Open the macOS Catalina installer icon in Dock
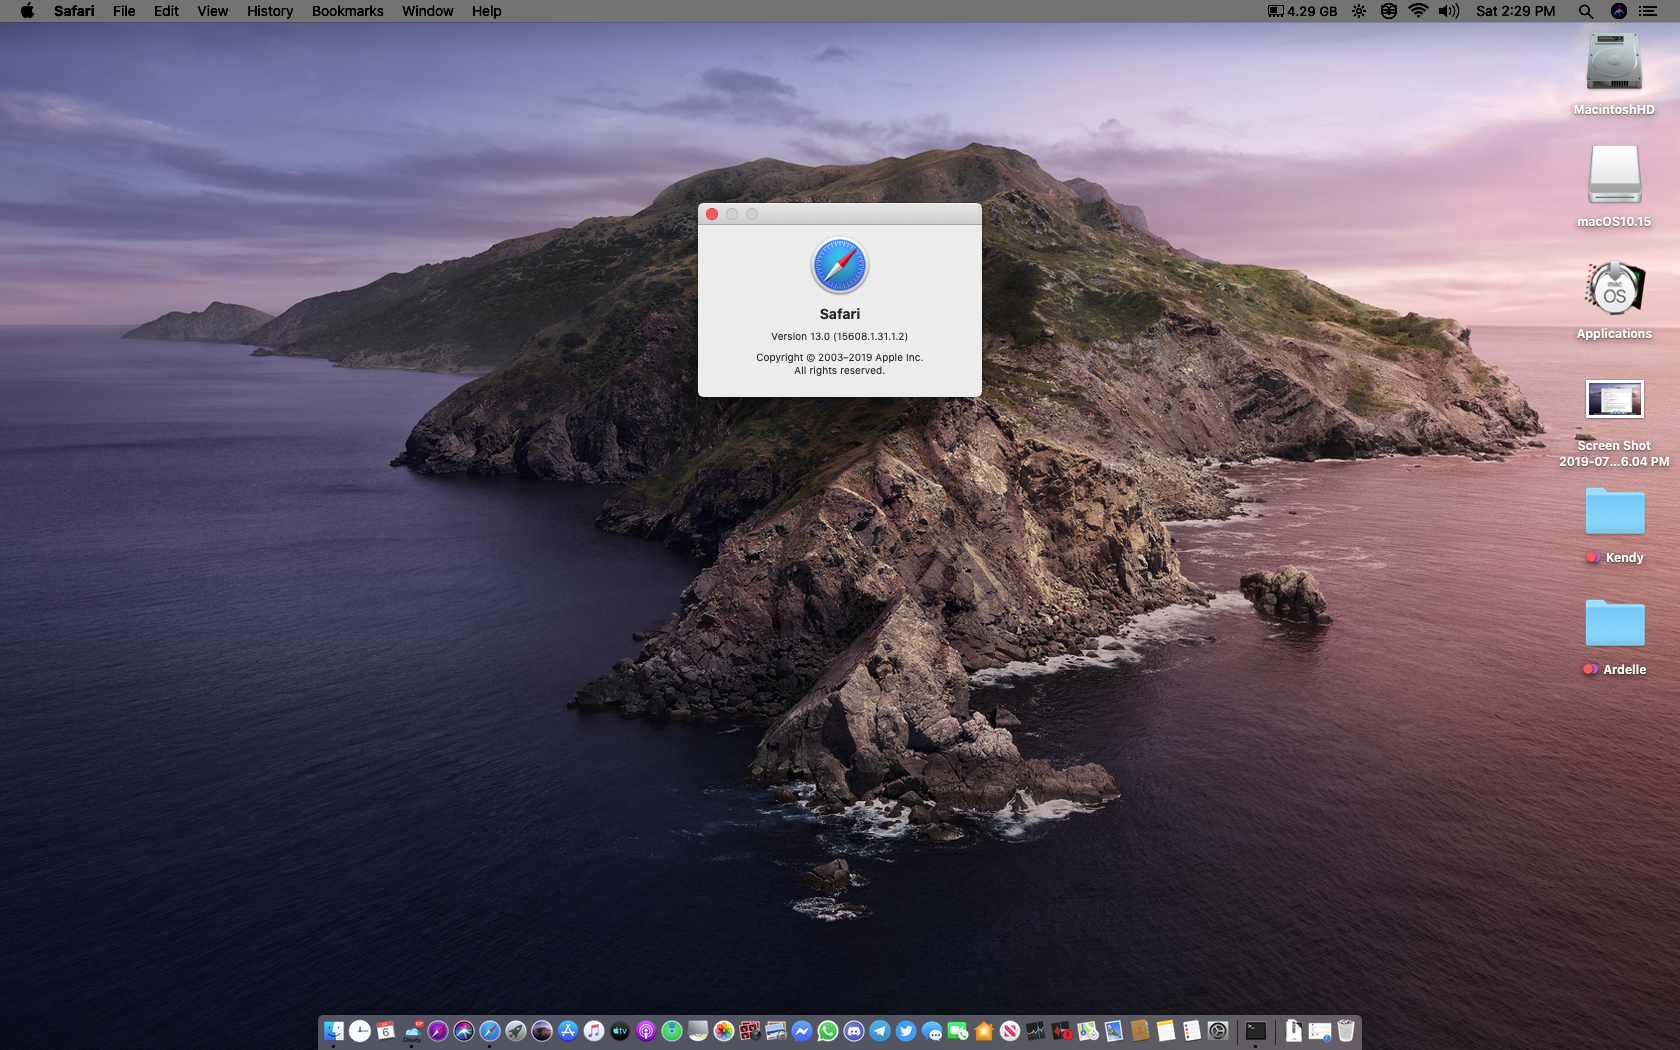 [x=542, y=1031]
